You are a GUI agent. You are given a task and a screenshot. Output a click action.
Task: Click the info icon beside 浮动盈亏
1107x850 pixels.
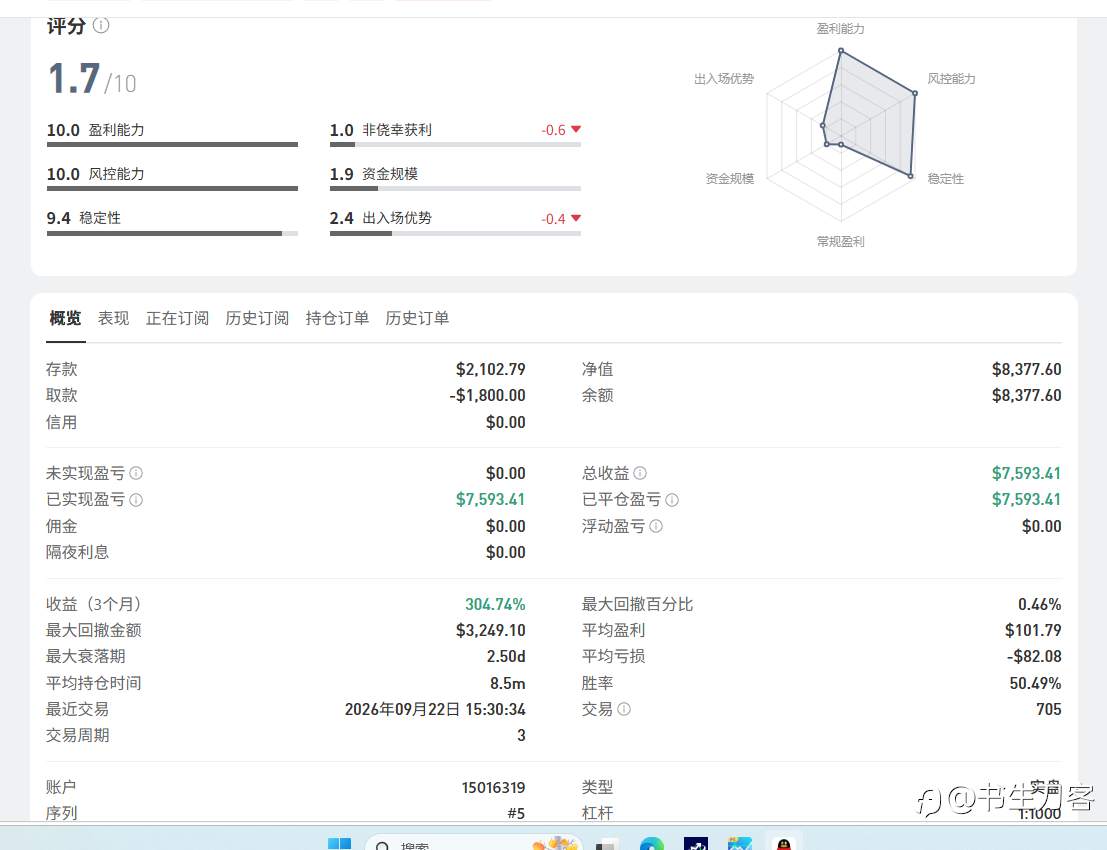click(656, 526)
